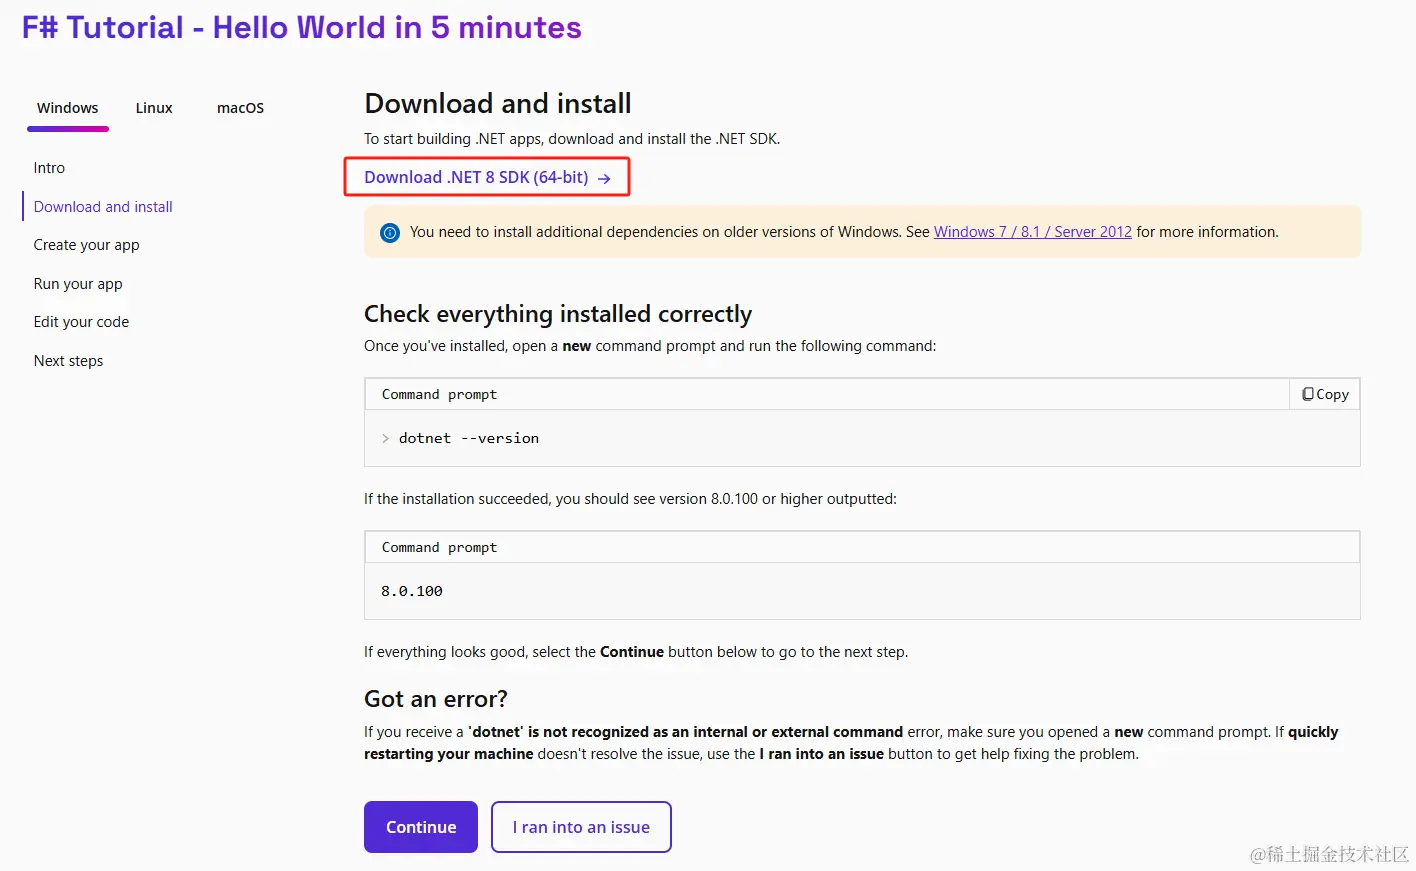Click Check everything installed correctly heading
The height and width of the screenshot is (871, 1416).
[558, 314]
